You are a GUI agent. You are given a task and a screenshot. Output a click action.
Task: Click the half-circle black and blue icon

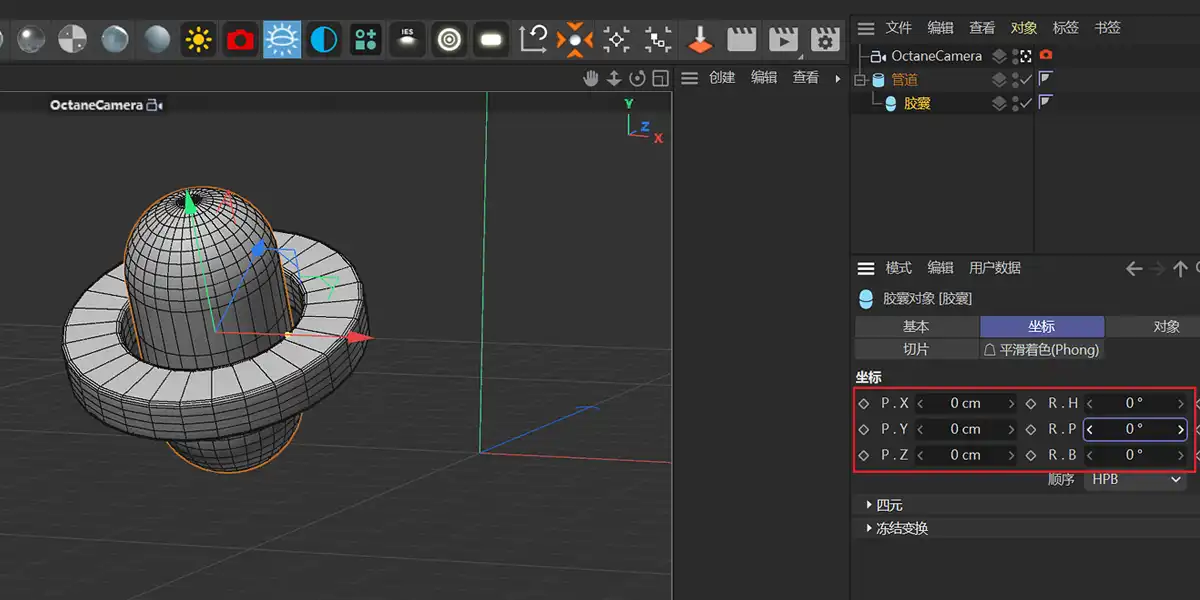point(323,40)
